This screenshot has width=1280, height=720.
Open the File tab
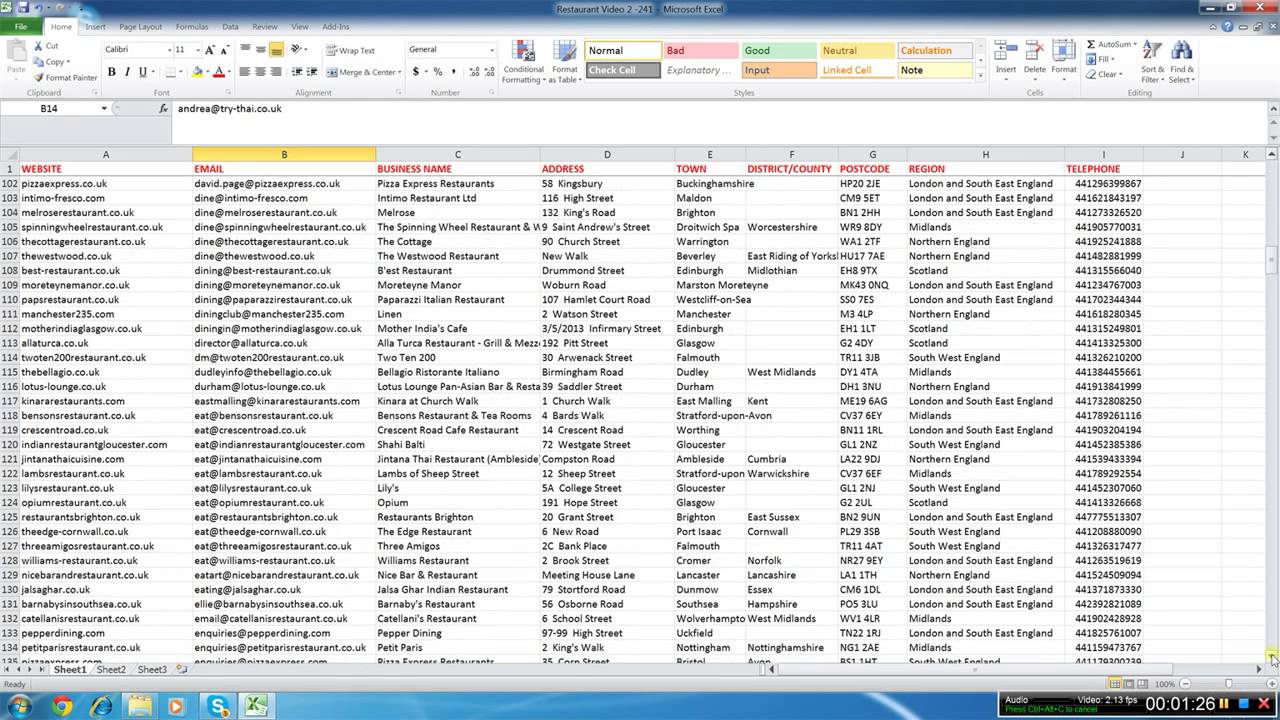pos(21,27)
